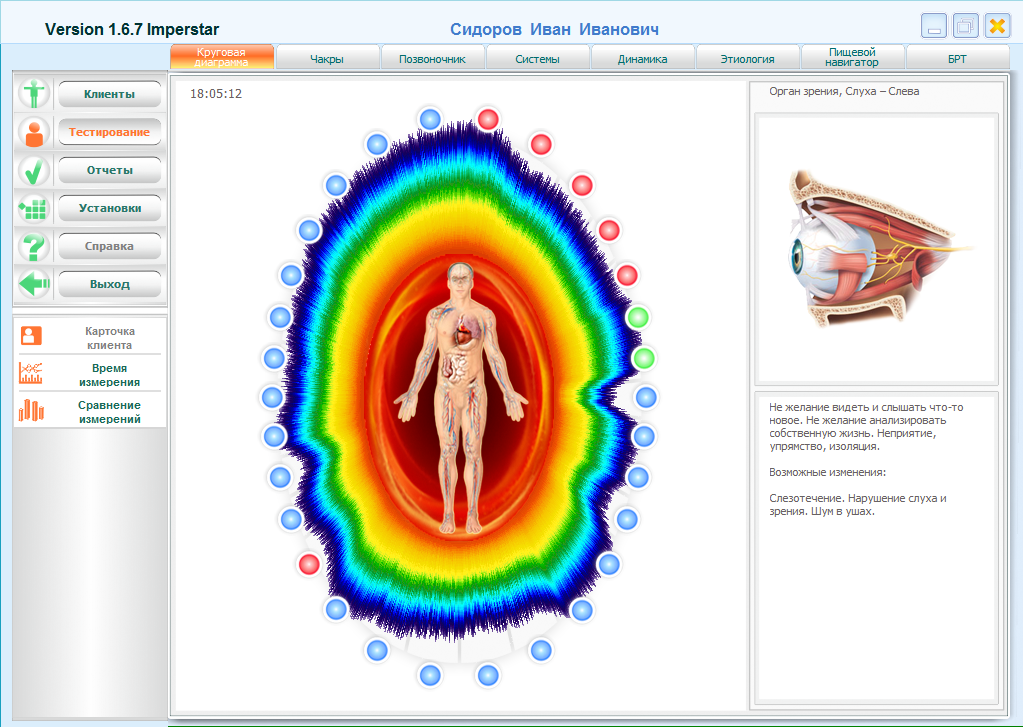Switch to the Этиология tab
The width and height of the screenshot is (1024, 728).
[x=748, y=59]
